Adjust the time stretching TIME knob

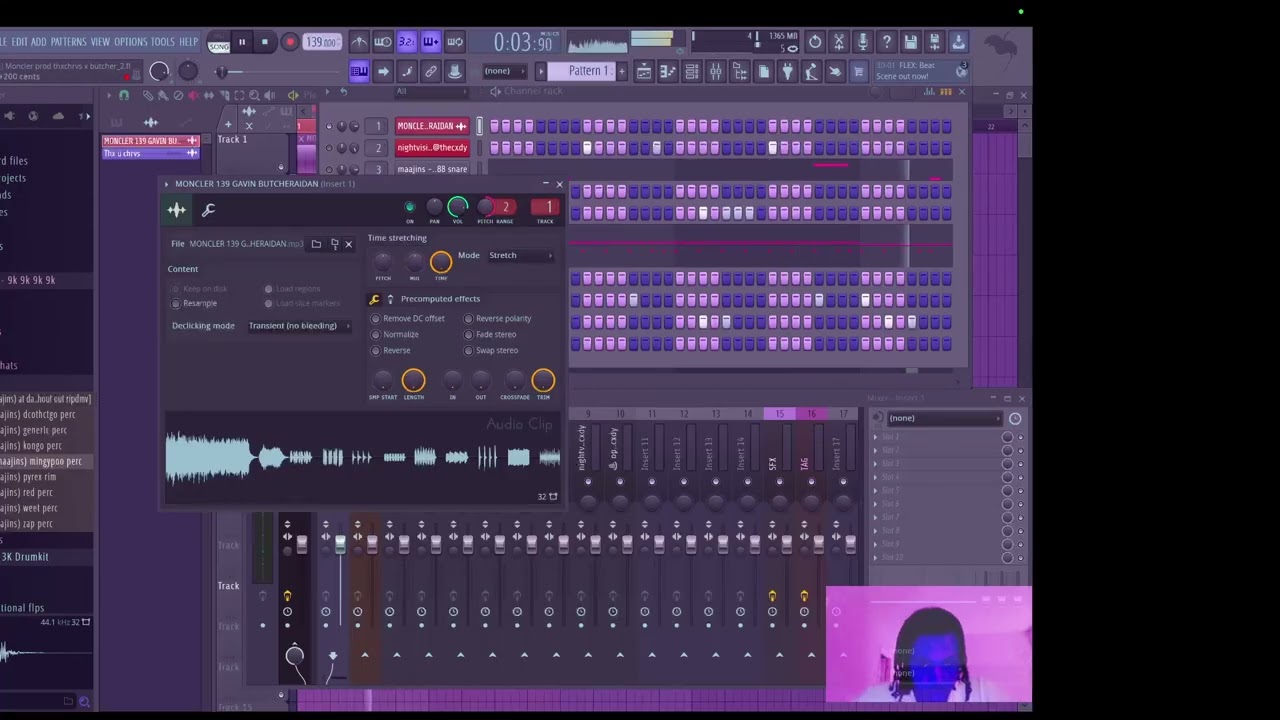point(441,263)
